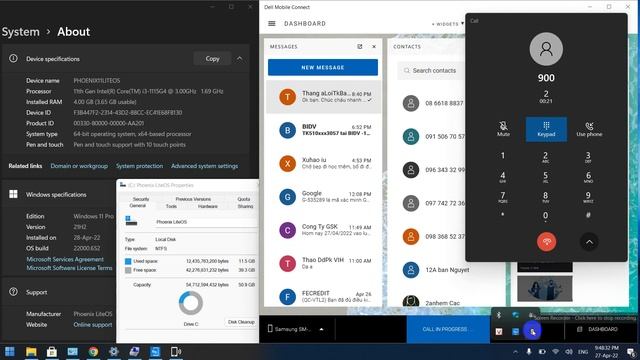Image resolution: width=640 pixels, height=360 pixels.
Task: Open the BIDV message thread
Action: tap(323, 130)
